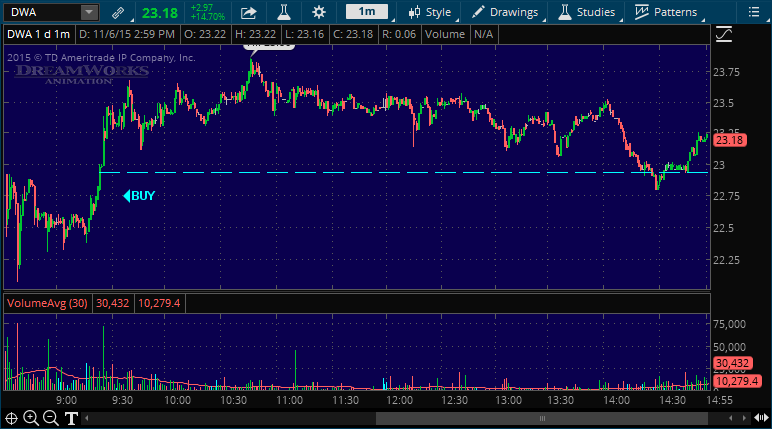This screenshot has width=772, height=429.
Task: Click the link/clip symbol icon
Action: coord(118,12)
